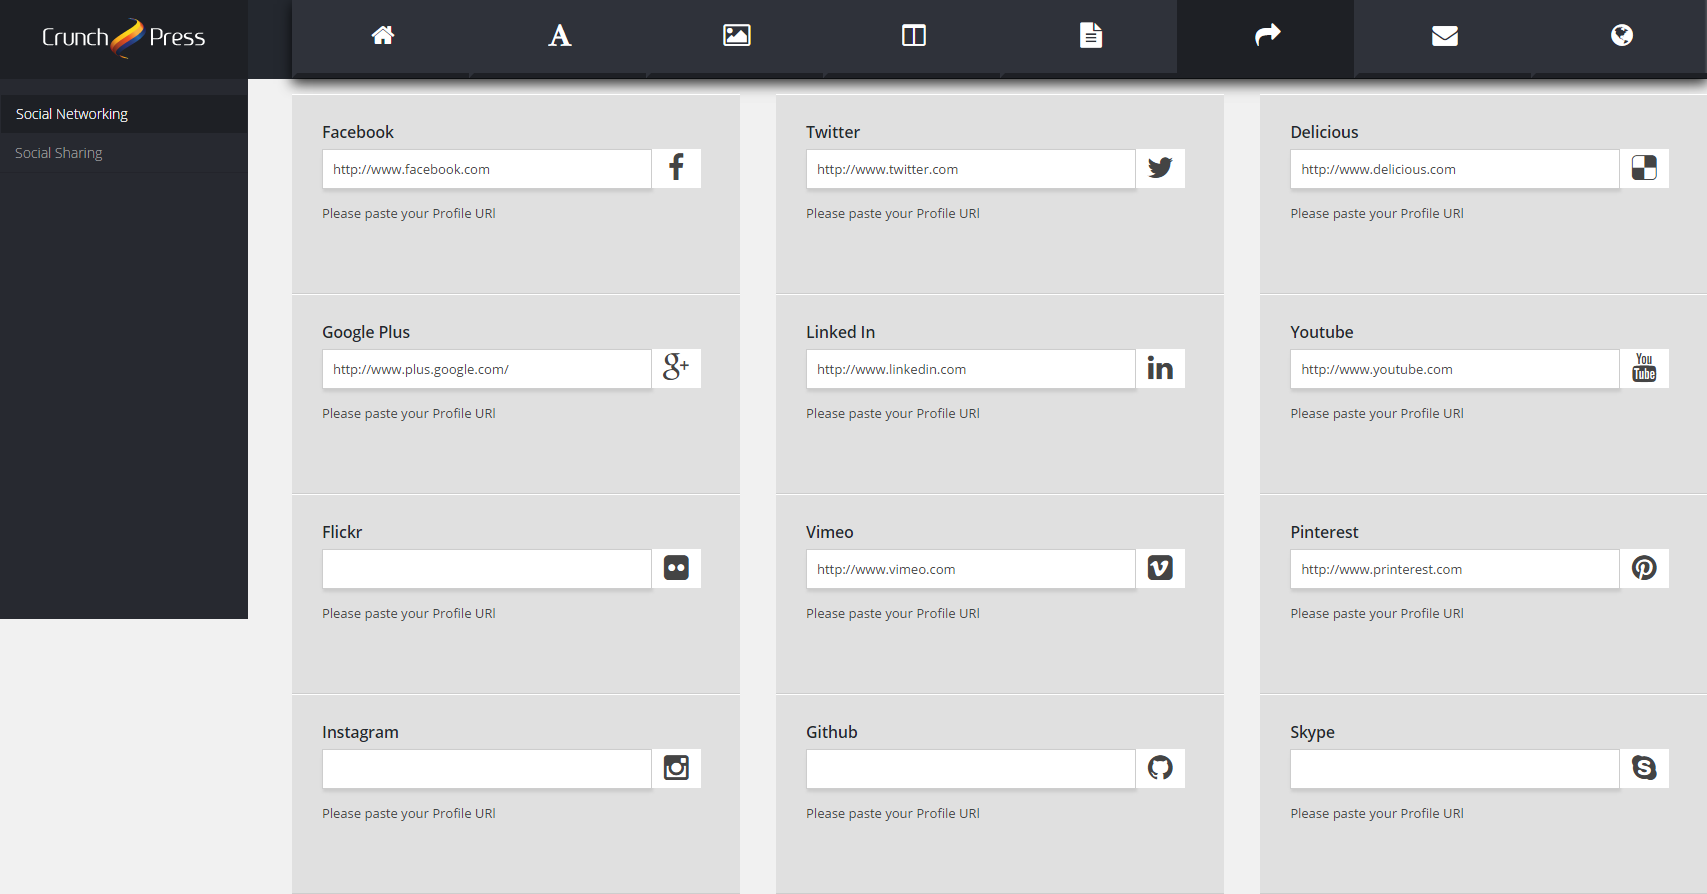Open the Typography letter A tab

point(560,36)
